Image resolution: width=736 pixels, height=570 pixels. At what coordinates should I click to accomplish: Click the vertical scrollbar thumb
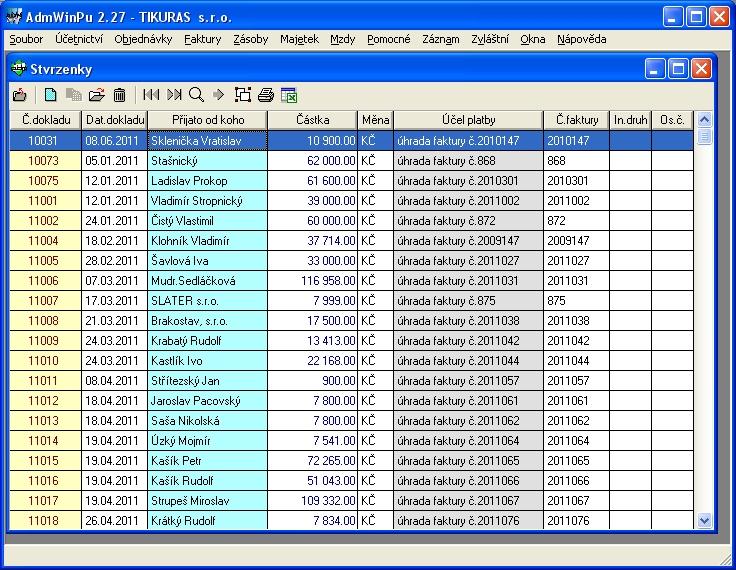pyautogui.click(x=704, y=137)
